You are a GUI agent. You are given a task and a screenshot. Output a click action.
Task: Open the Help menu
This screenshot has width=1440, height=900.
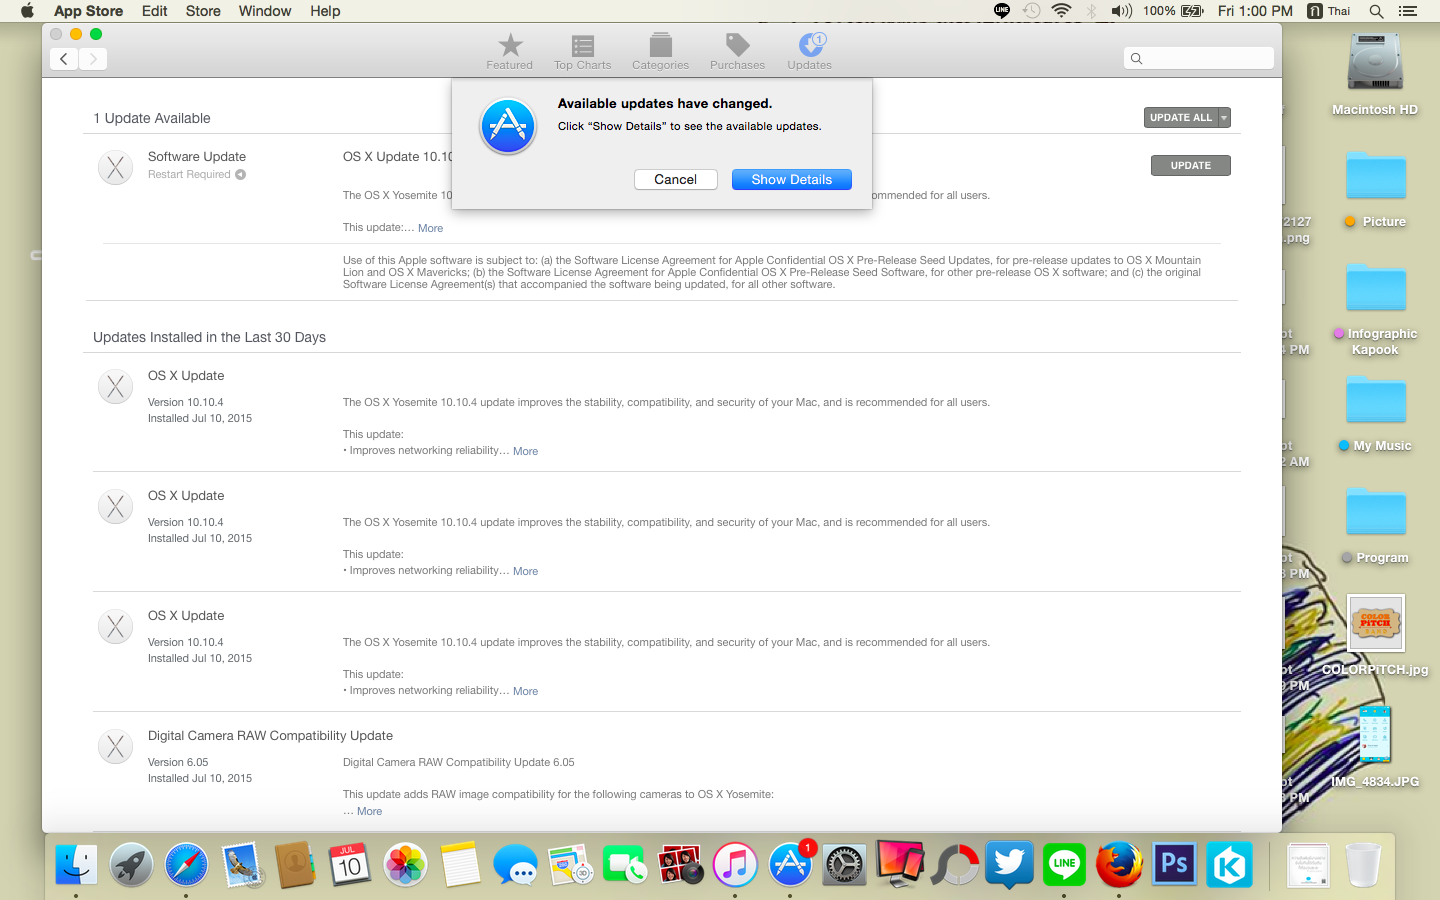[x=325, y=11]
